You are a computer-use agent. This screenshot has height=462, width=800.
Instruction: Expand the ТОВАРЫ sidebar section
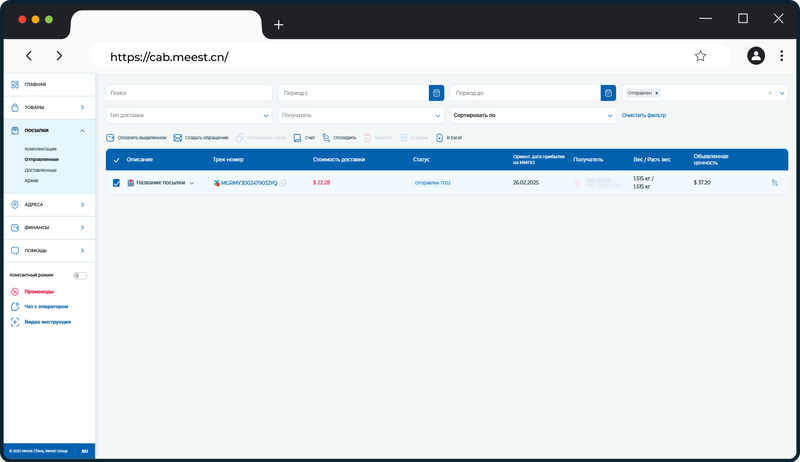(49, 108)
